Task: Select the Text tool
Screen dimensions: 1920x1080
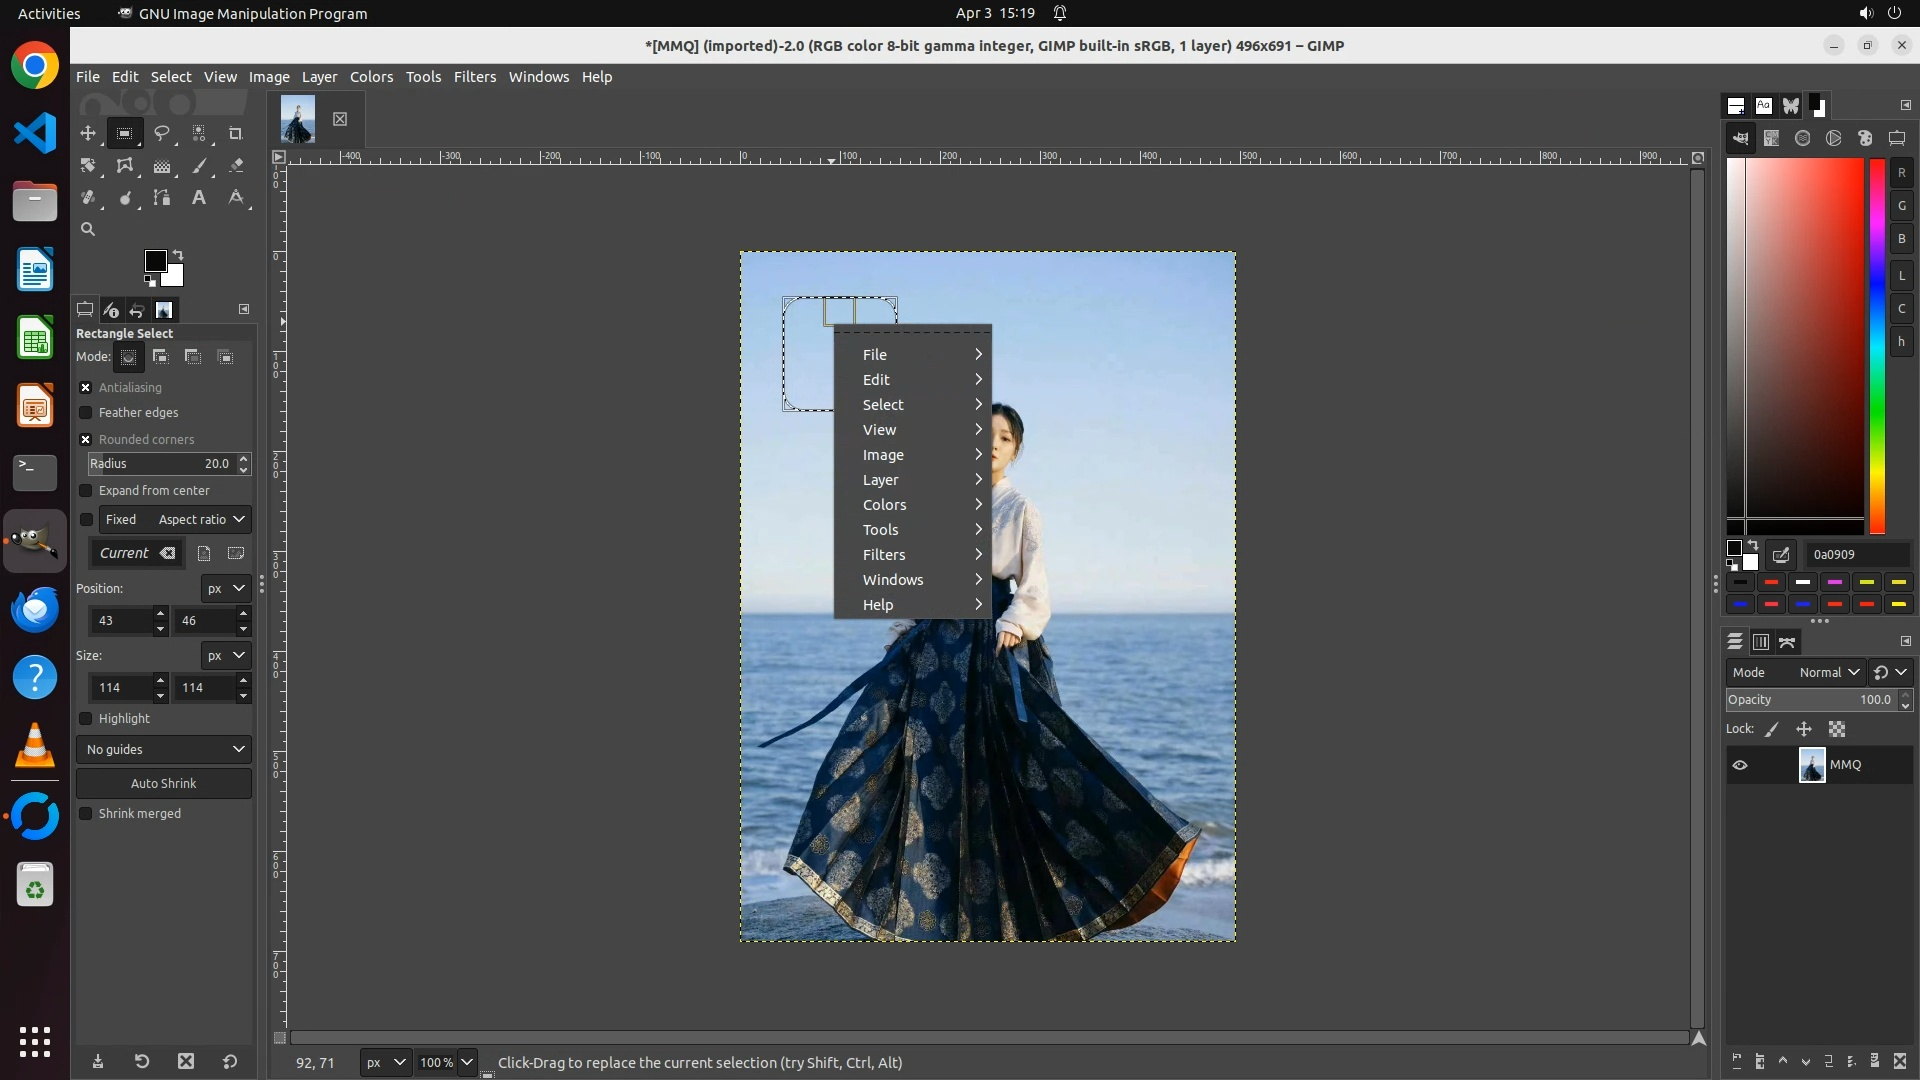Action: click(199, 198)
